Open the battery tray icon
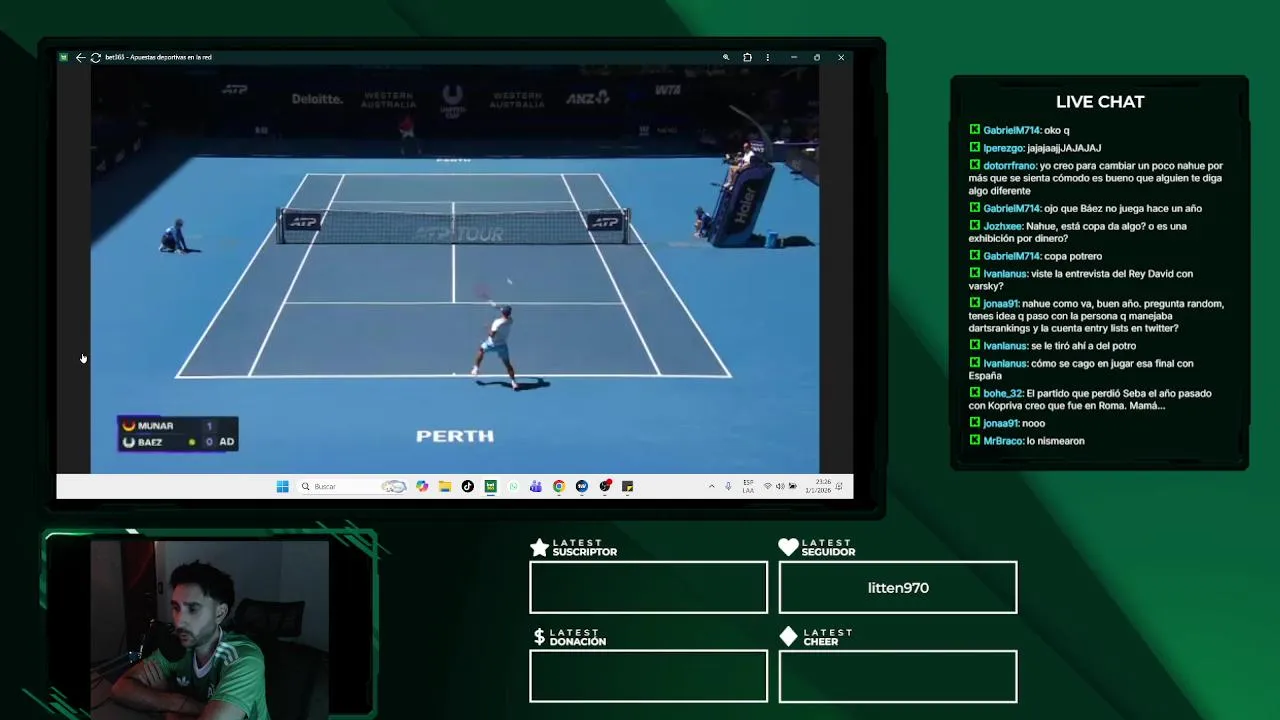This screenshot has height=720, width=1280. point(793,486)
